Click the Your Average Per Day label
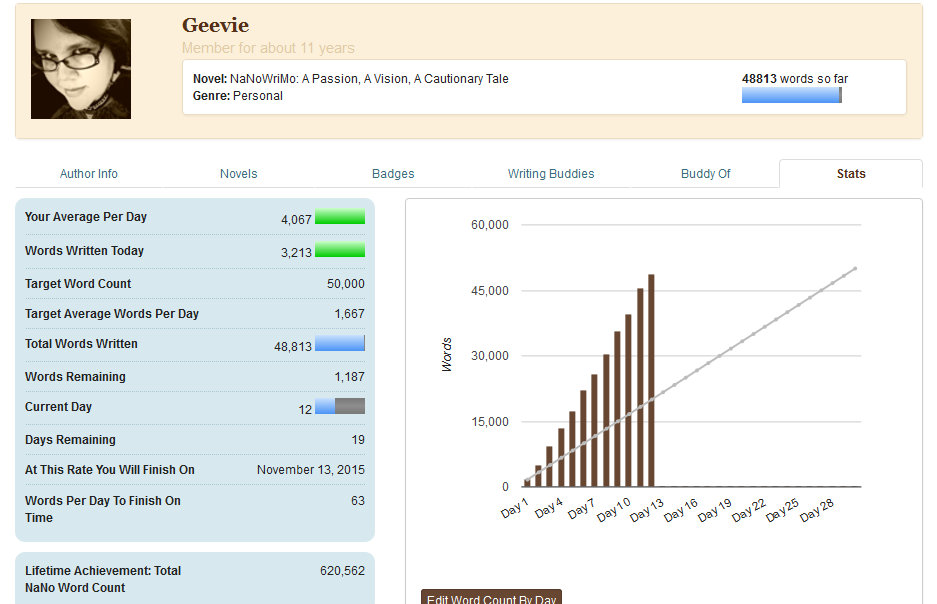Screen dimensions: 937x604 coord(86,217)
